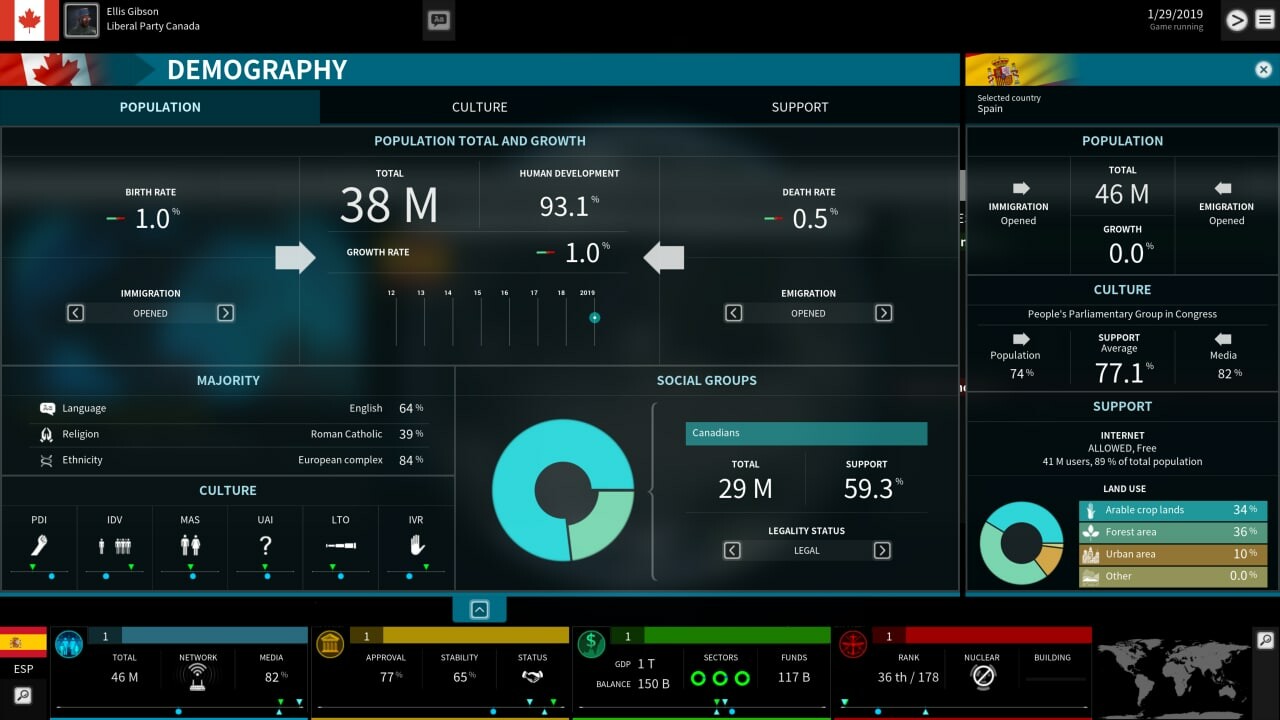
Task: Click the Status handshake icon
Action: click(532, 676)
